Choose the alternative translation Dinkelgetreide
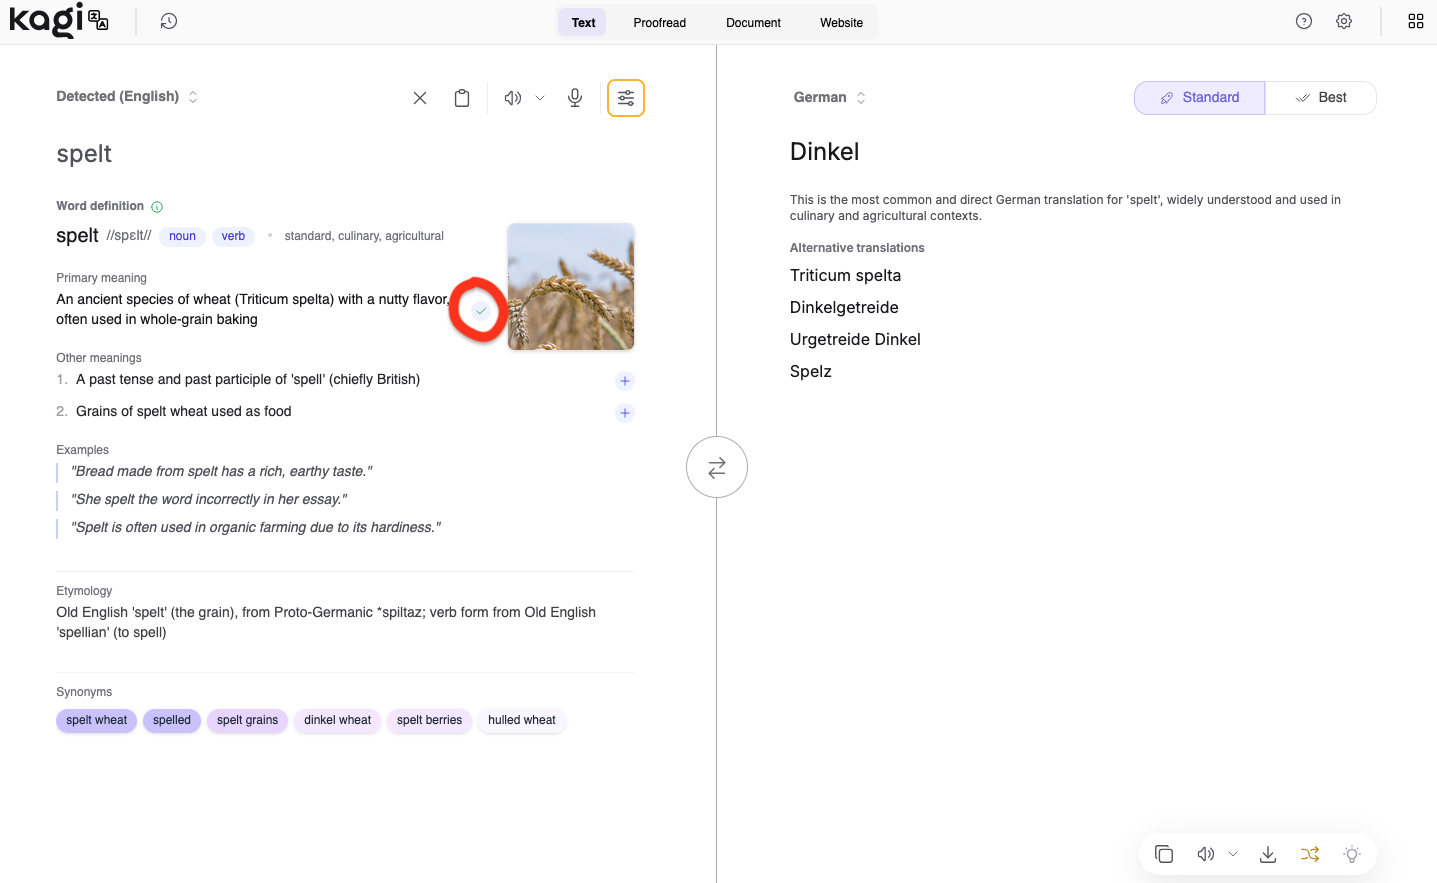Screen dimensions: 1437x883 844,308
